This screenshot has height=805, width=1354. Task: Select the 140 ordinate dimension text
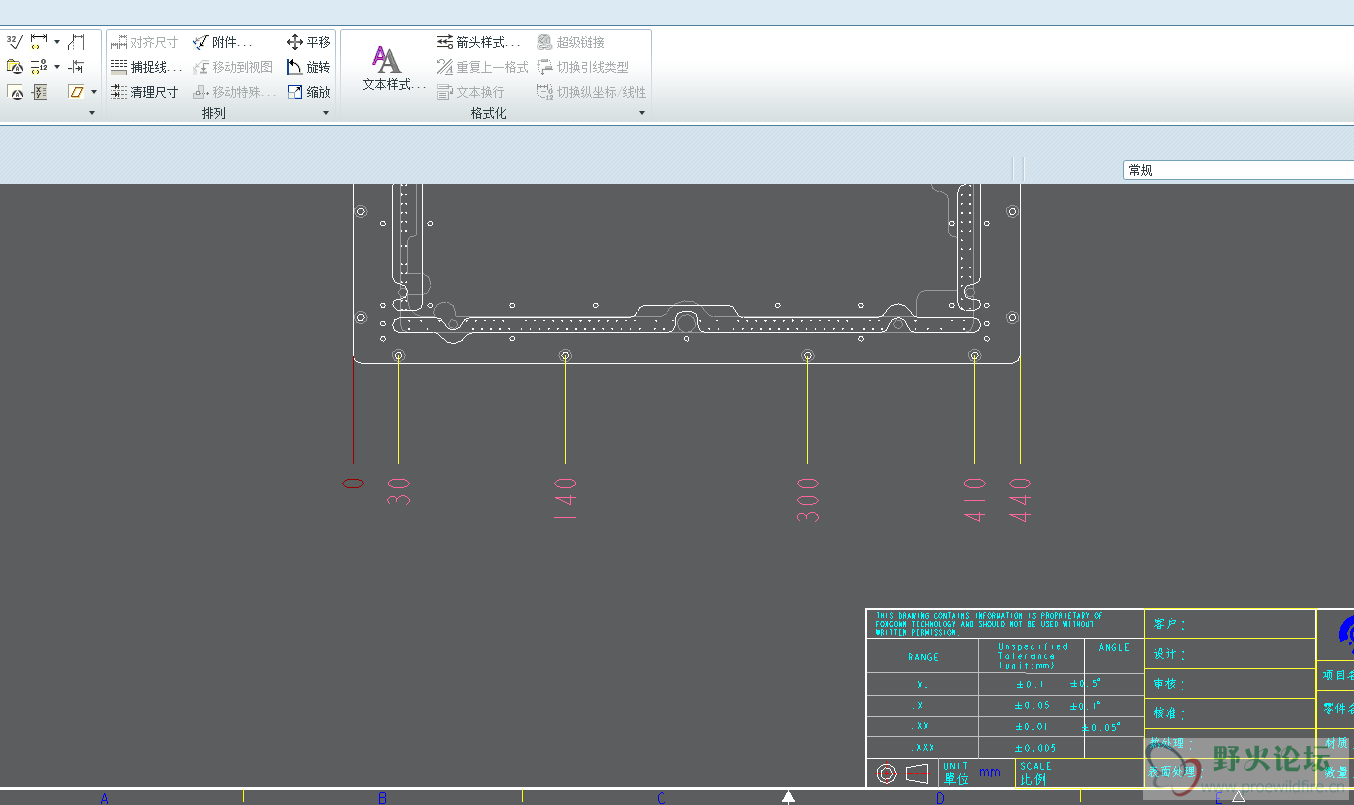566,498
